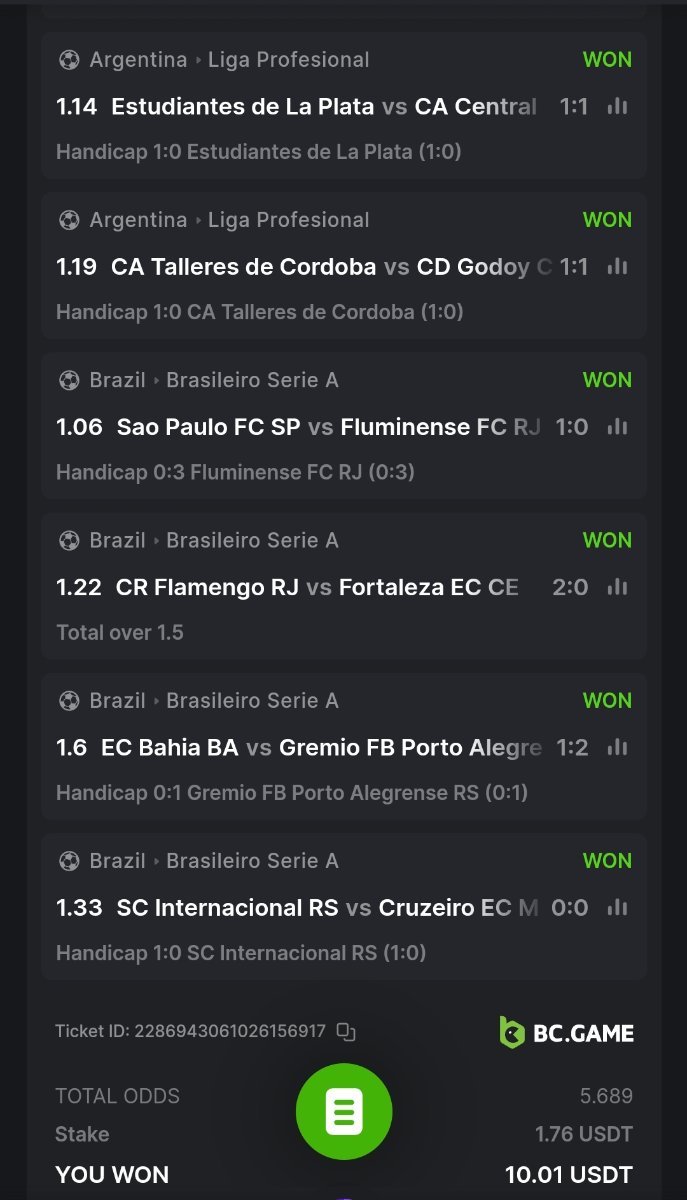The height and width of the screenshot is (1200, 687).
Task: Tap the green bet slip floating button
Action: pyautogui.click(x=344, y=1111)
